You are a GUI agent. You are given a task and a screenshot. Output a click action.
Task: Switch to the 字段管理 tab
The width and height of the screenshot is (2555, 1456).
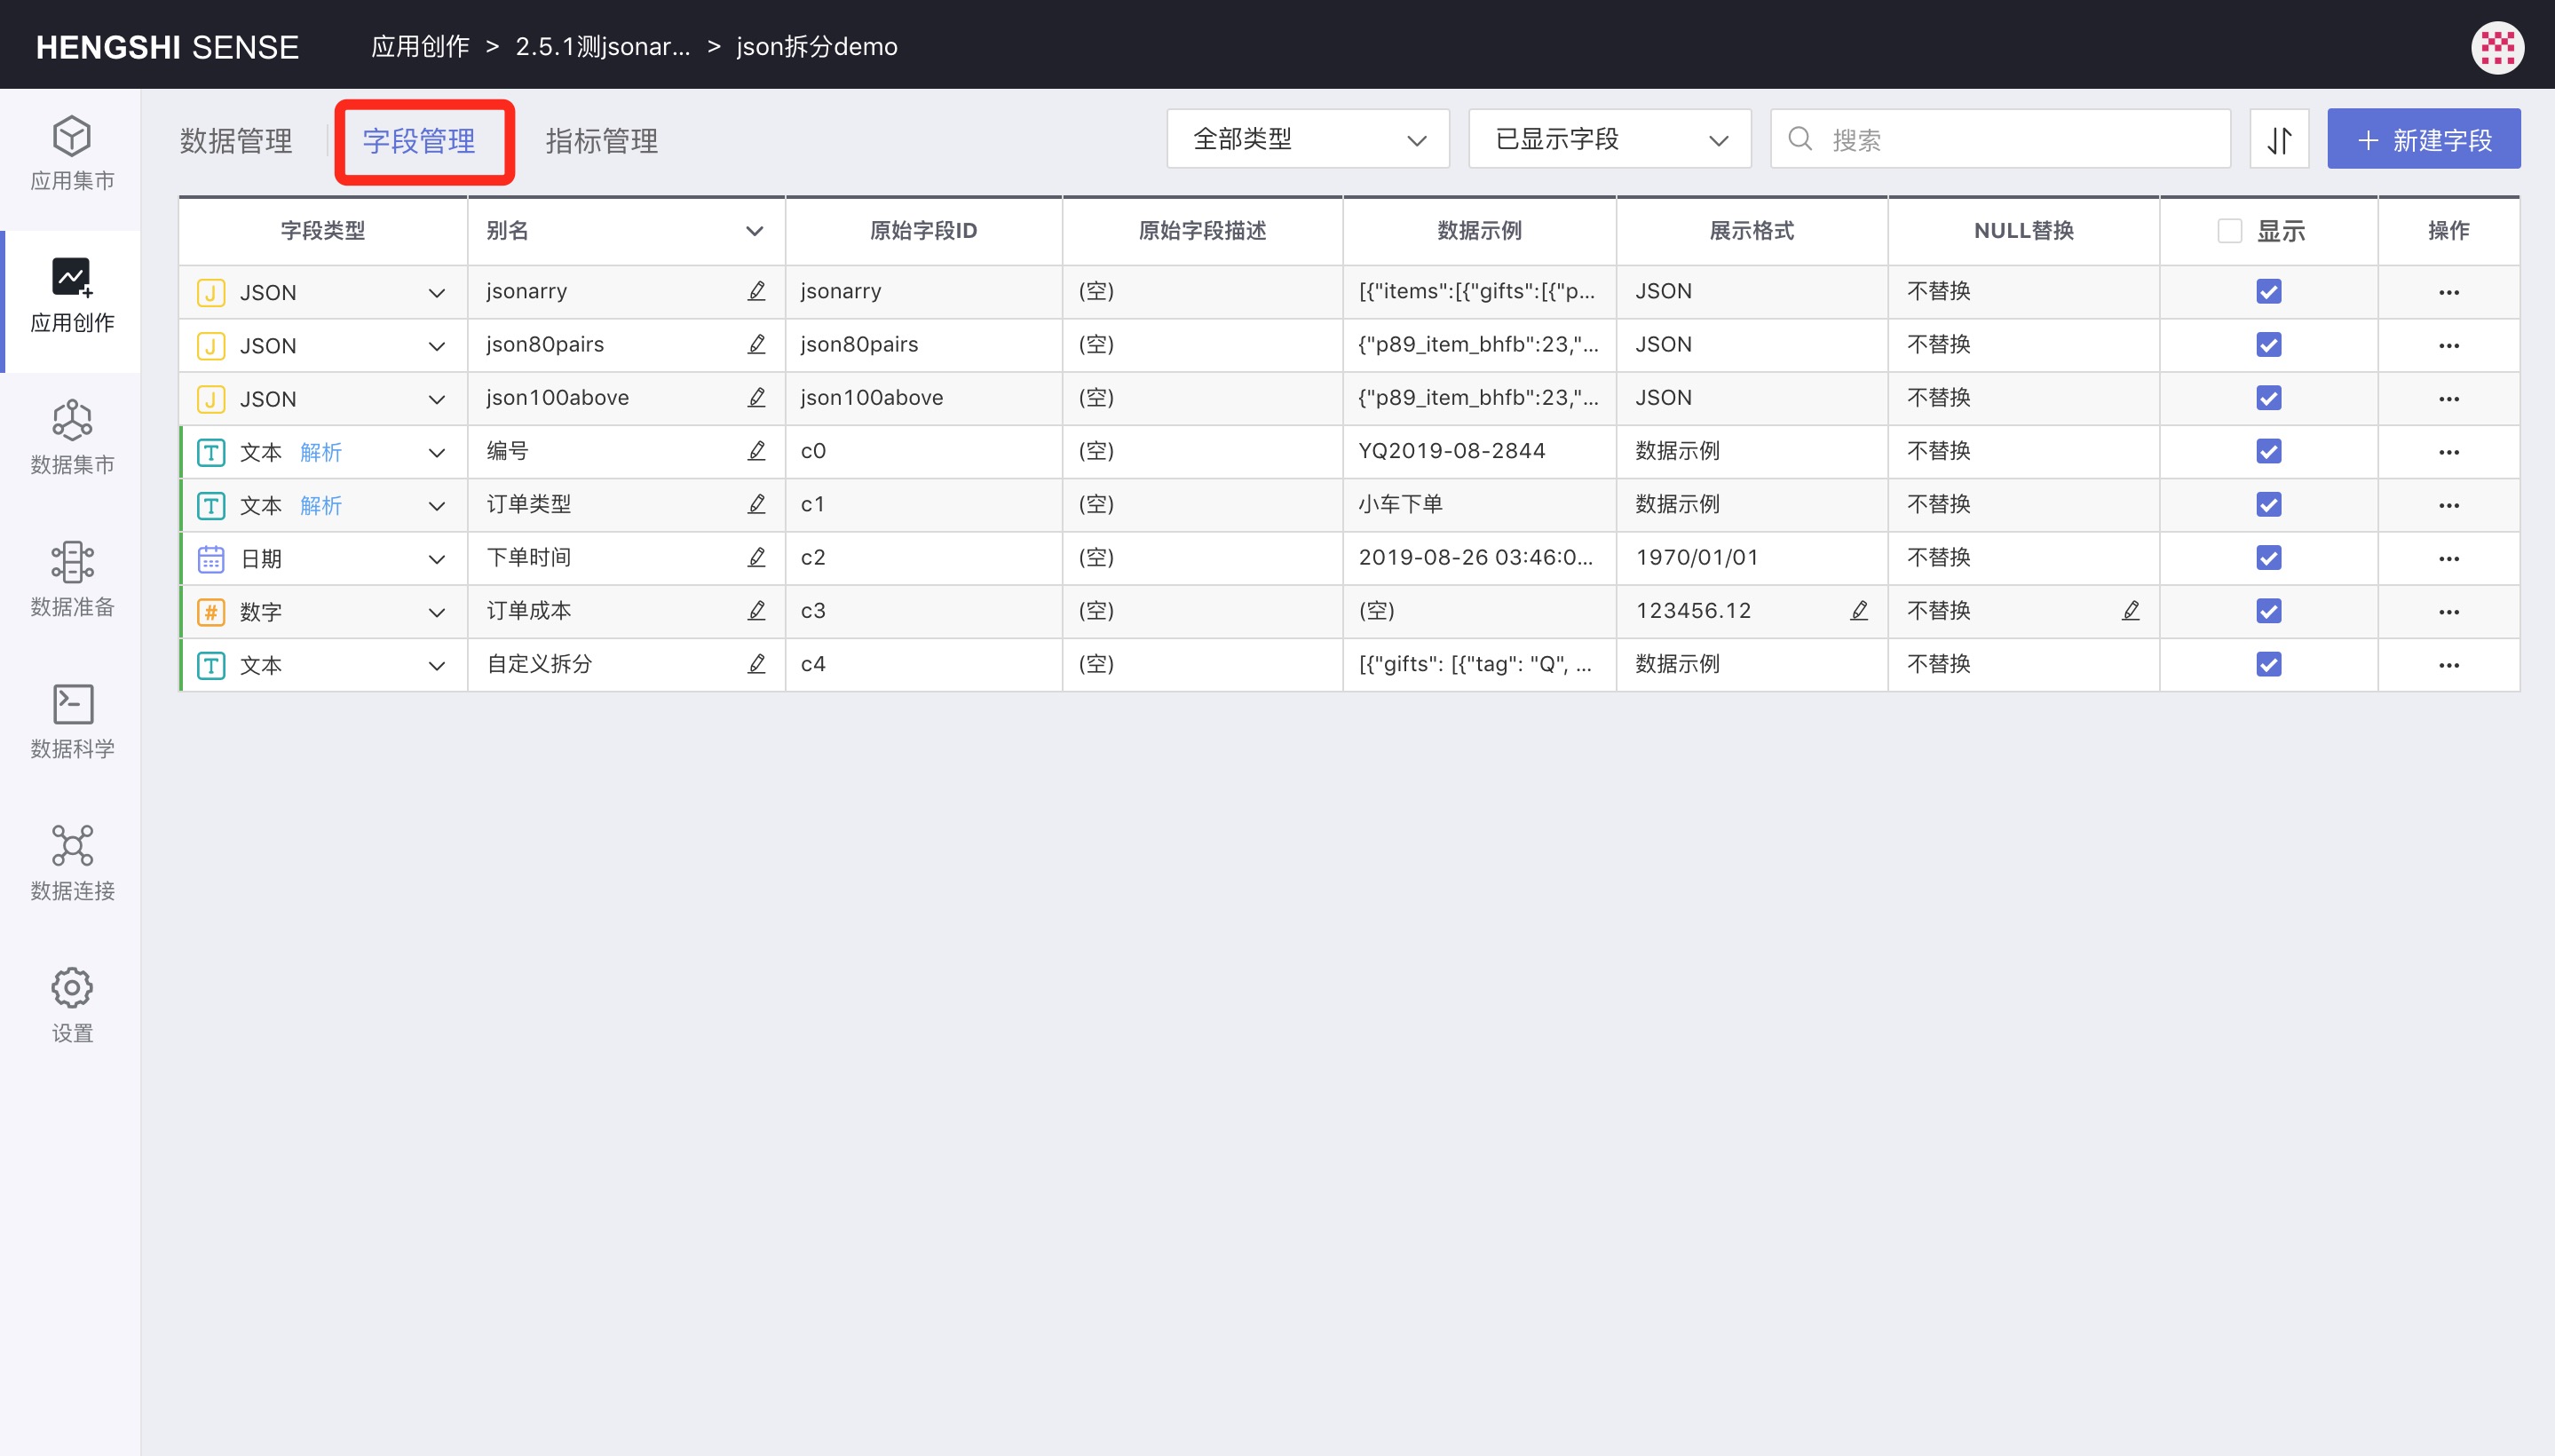click(419, 141)
